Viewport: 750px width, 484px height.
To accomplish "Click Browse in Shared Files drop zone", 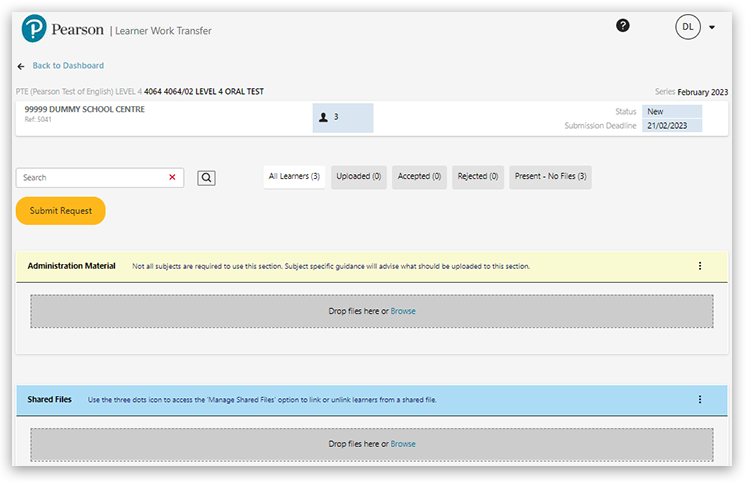I will [x=403, y=444].
